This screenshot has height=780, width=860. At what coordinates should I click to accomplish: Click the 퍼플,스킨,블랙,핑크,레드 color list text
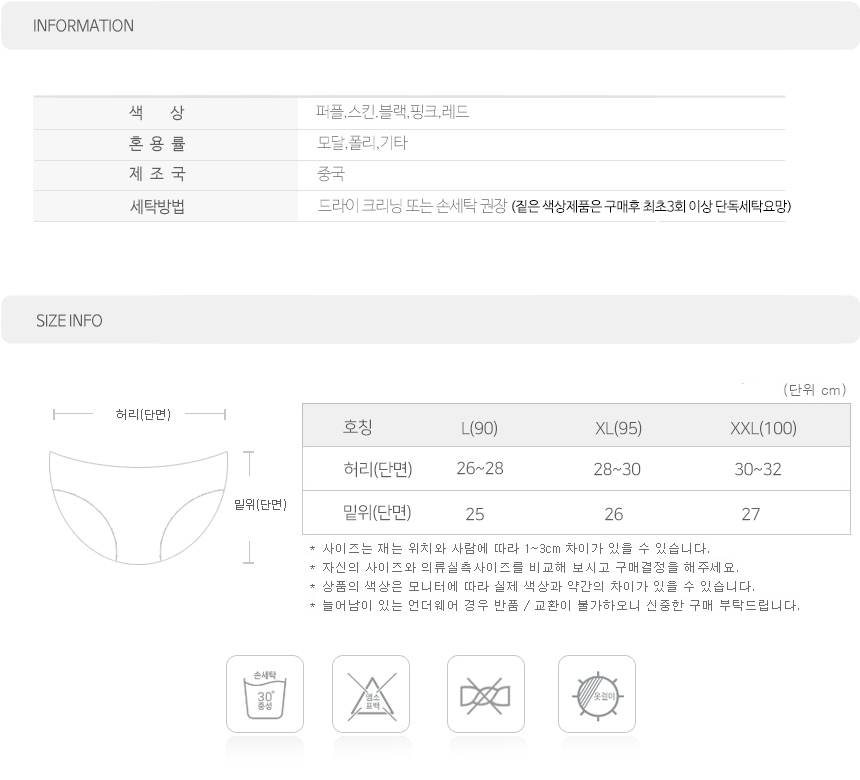[392, 112]
